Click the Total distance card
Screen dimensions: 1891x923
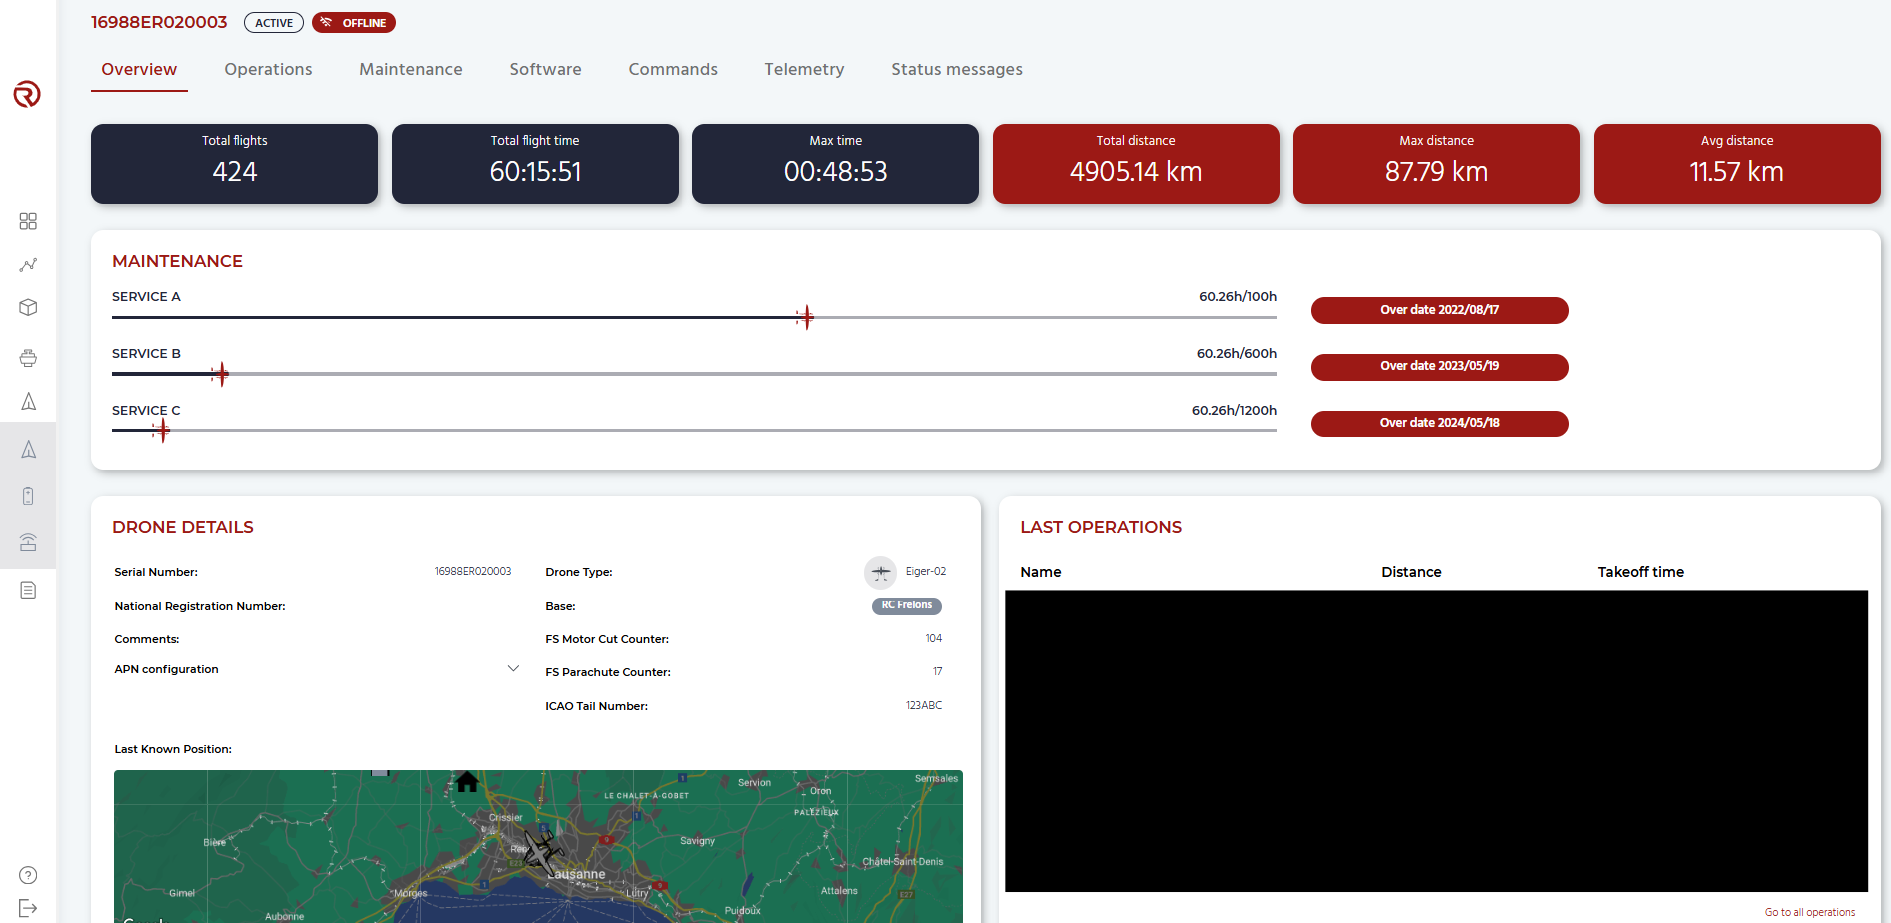(1136, 164)
